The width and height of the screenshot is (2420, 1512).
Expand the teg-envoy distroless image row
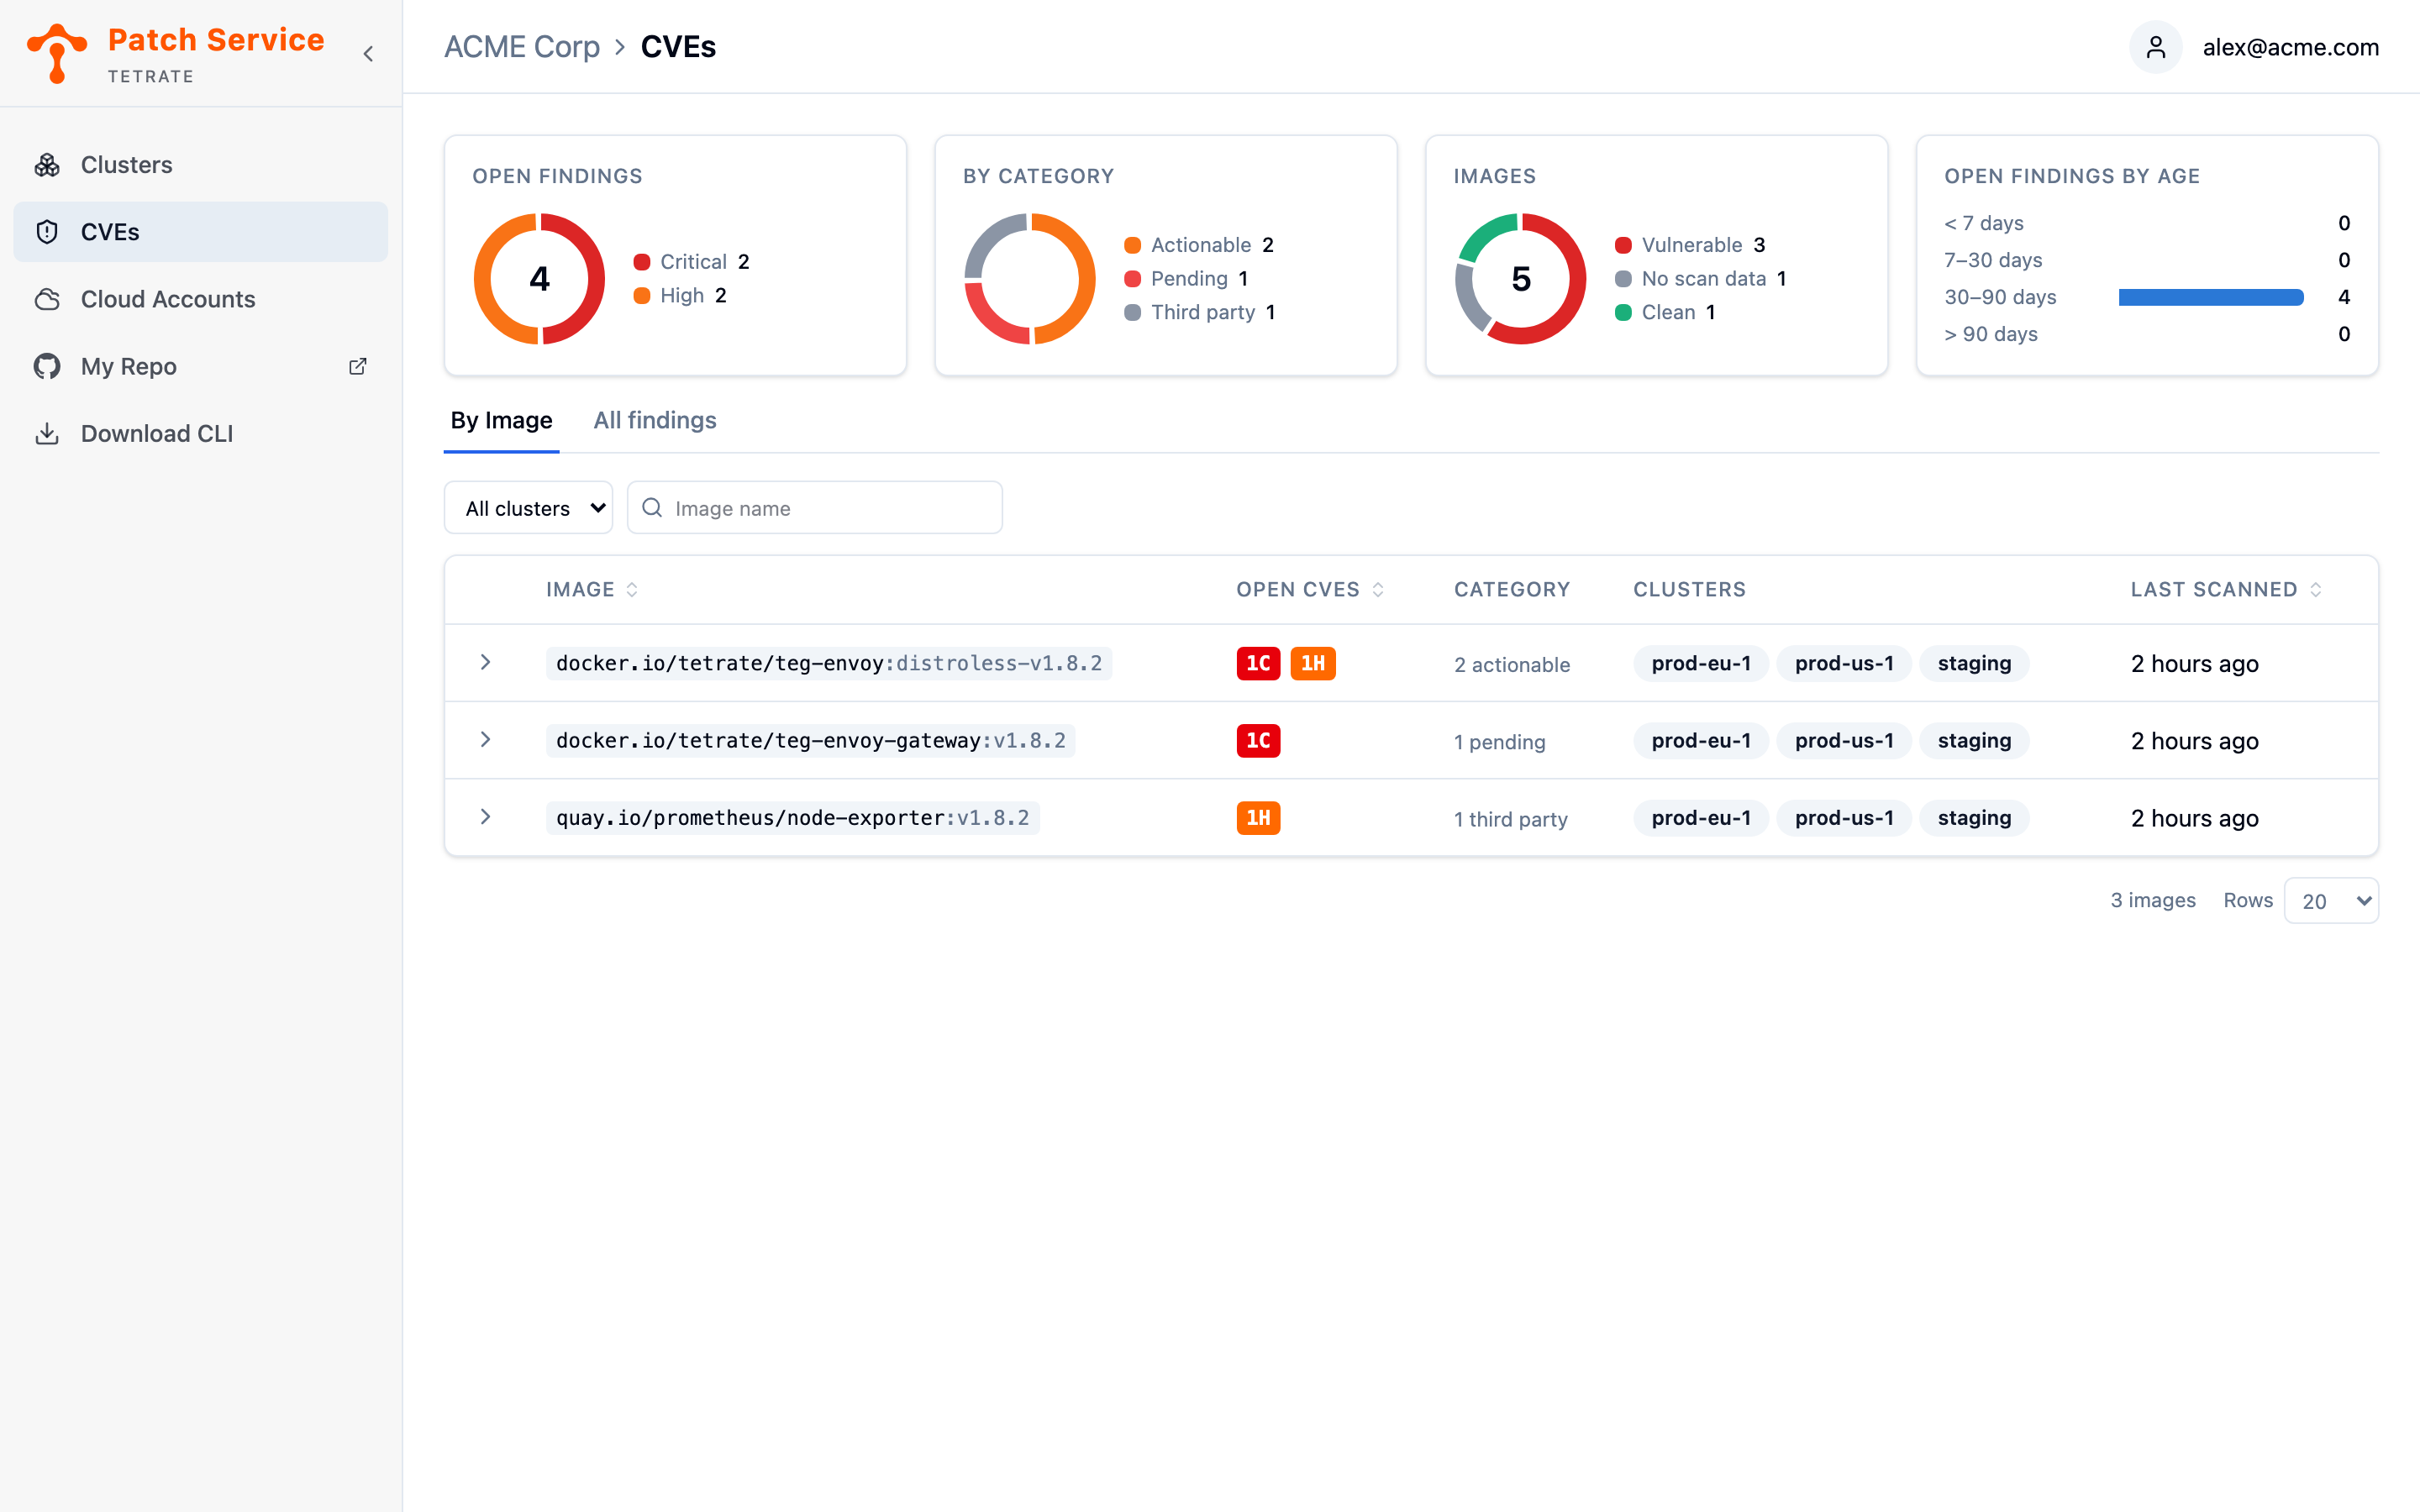click(485, 662)
